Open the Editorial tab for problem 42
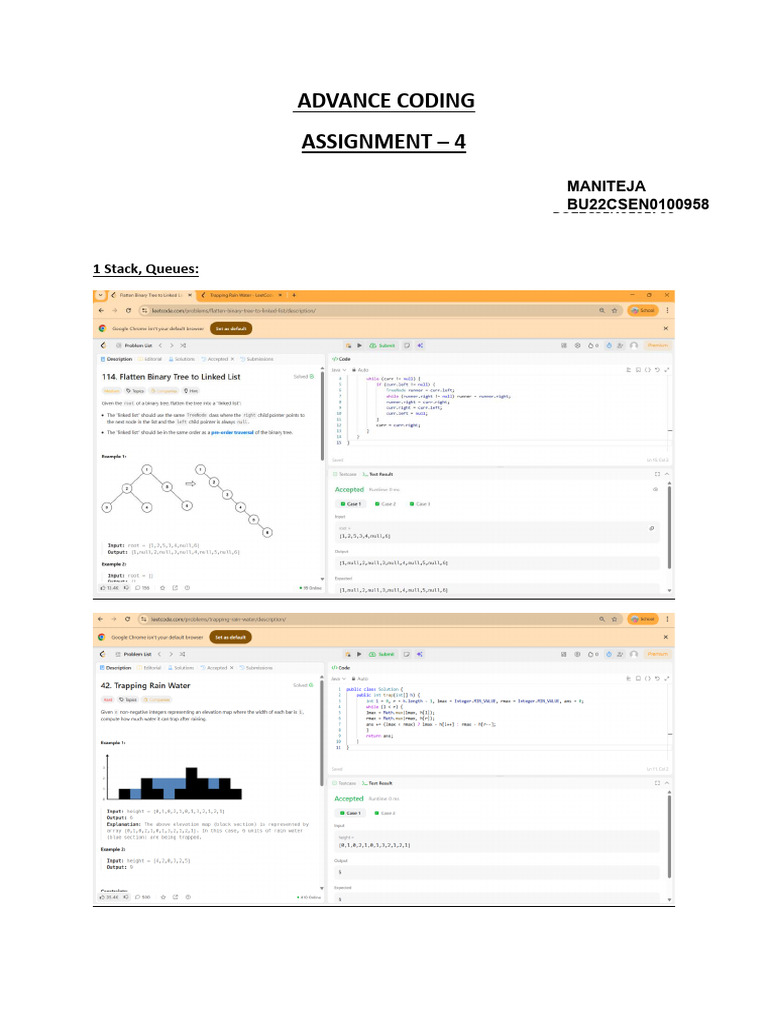 150,668
